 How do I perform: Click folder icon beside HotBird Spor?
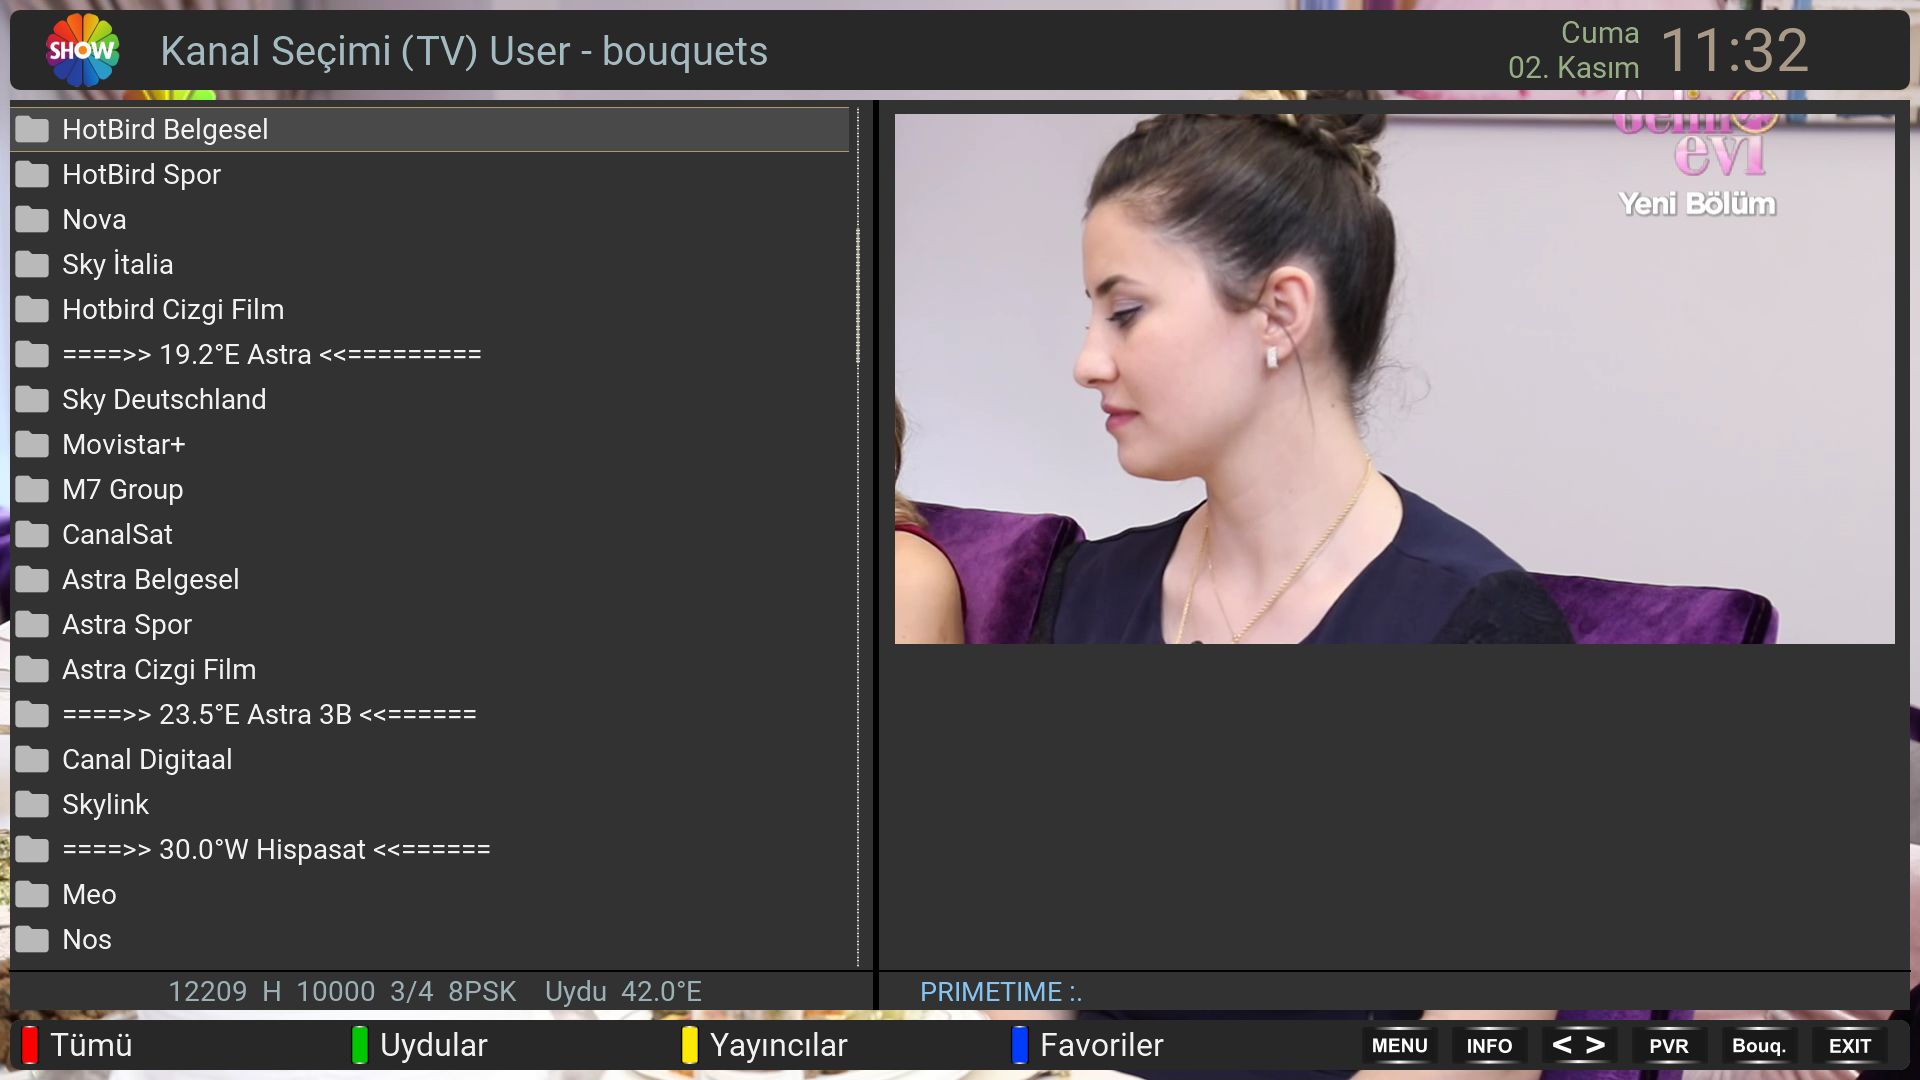pos(32,174)
